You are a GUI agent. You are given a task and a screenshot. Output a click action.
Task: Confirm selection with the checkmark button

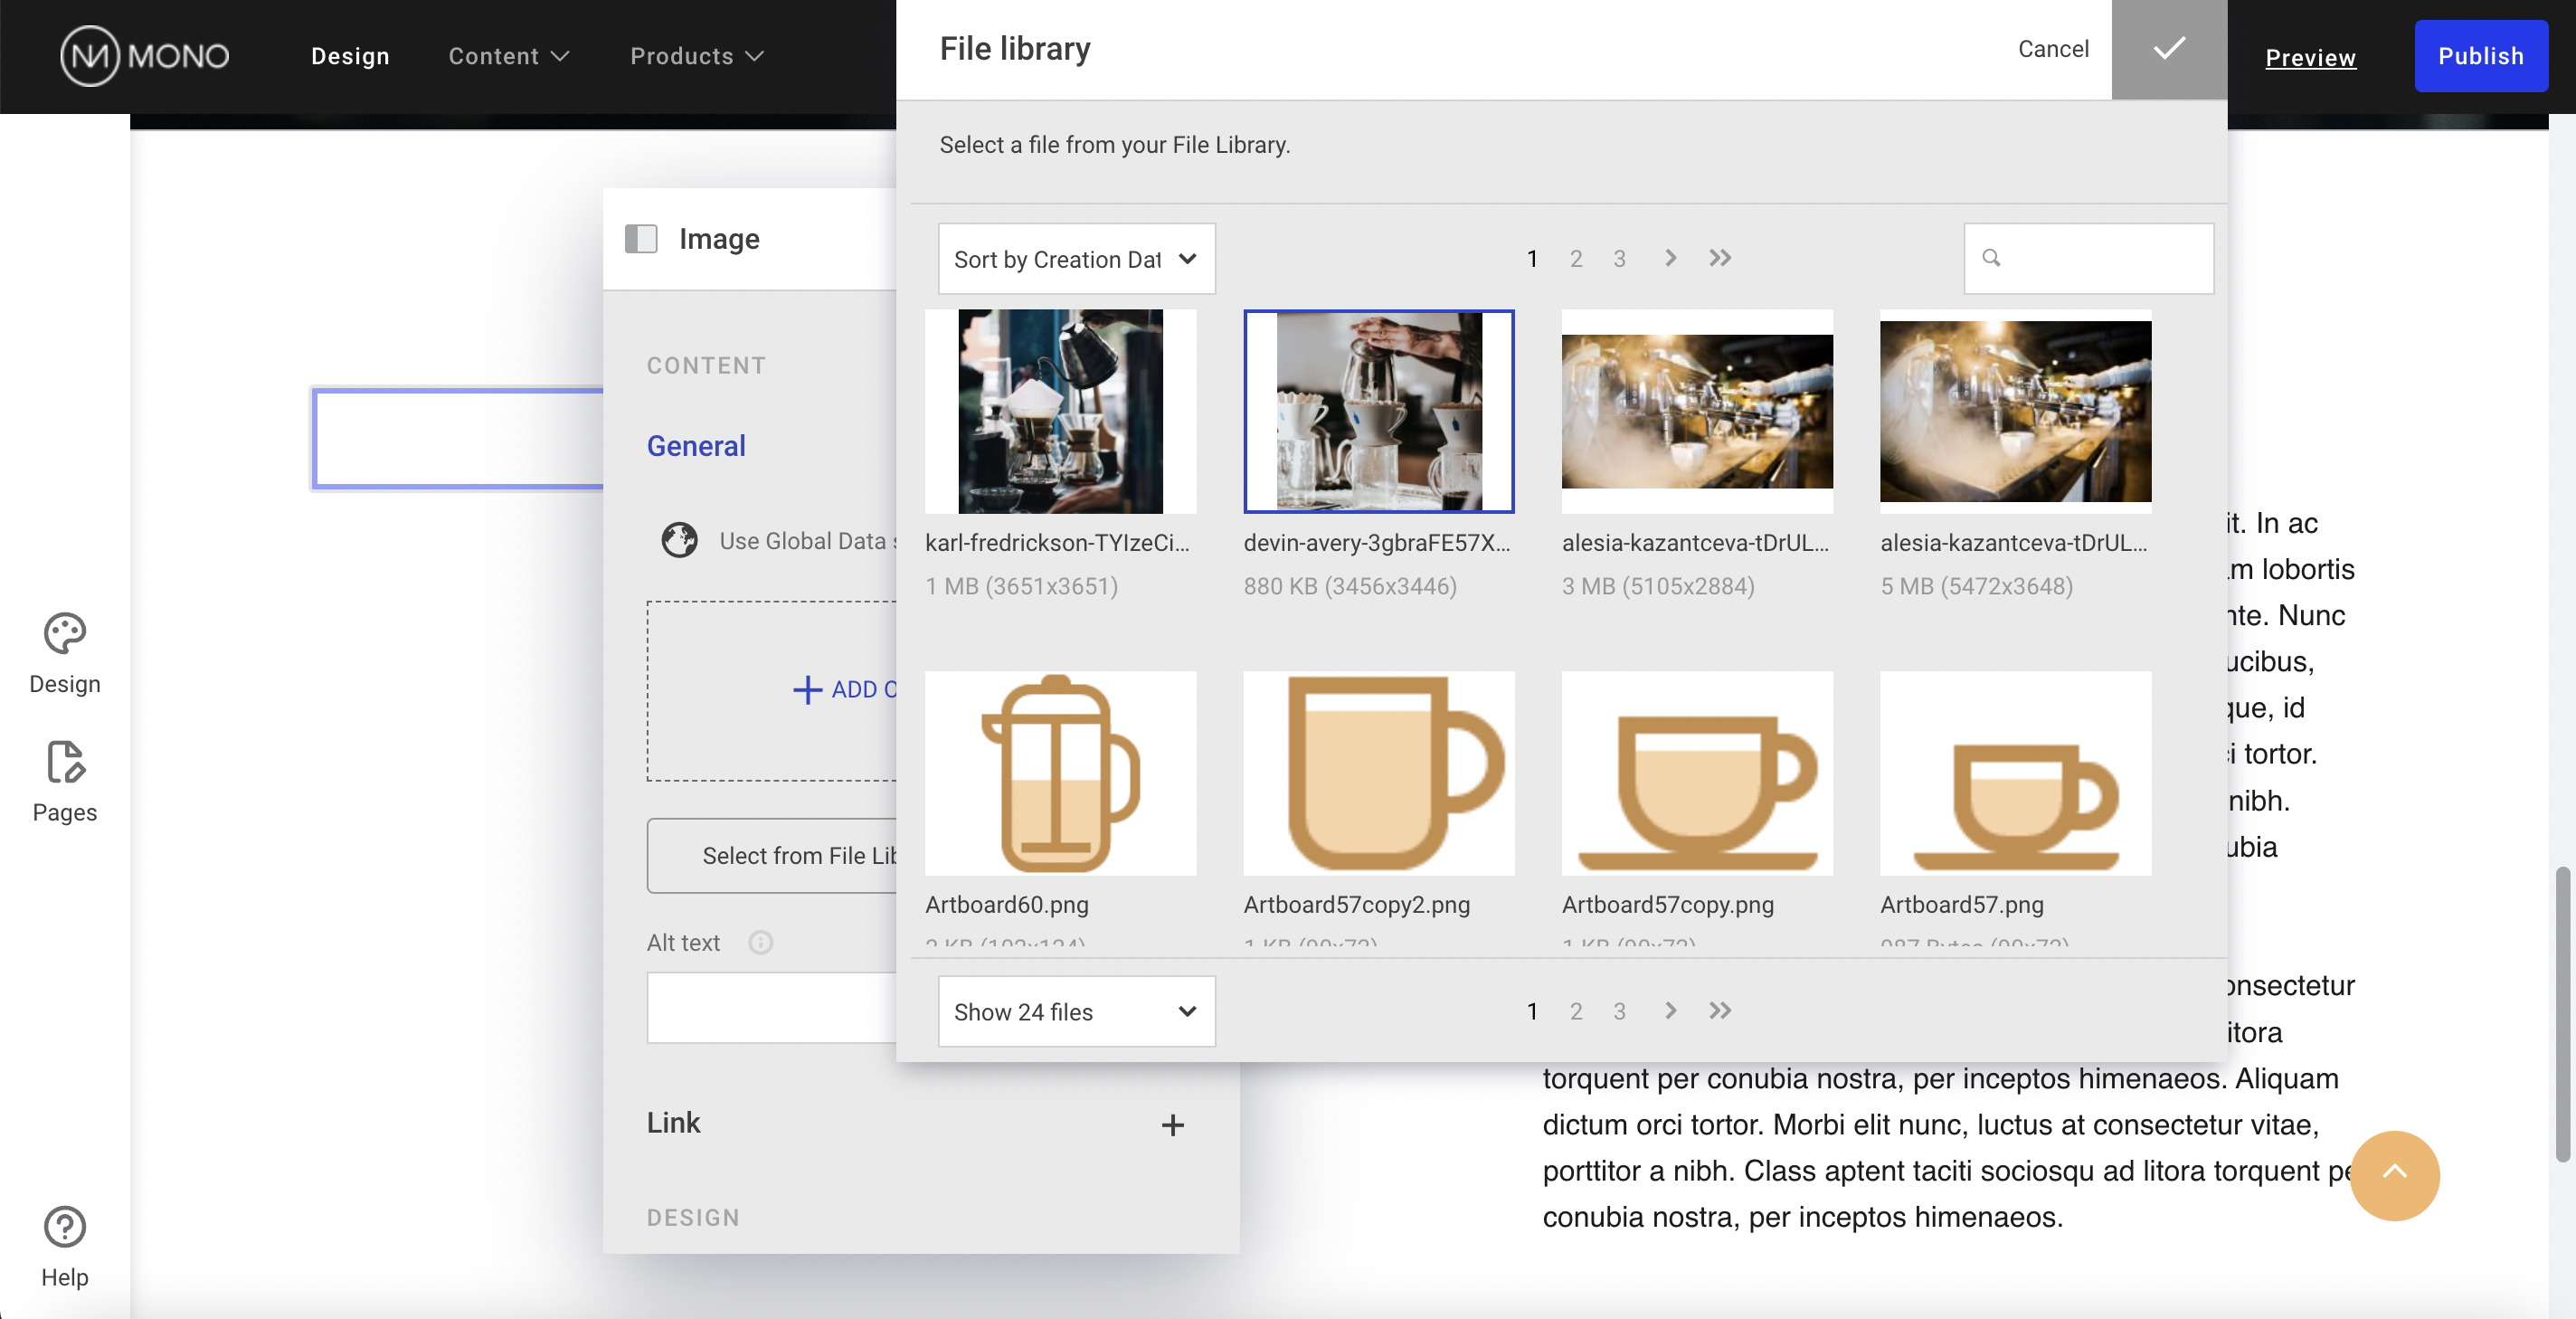click(x=2168, y=49)
